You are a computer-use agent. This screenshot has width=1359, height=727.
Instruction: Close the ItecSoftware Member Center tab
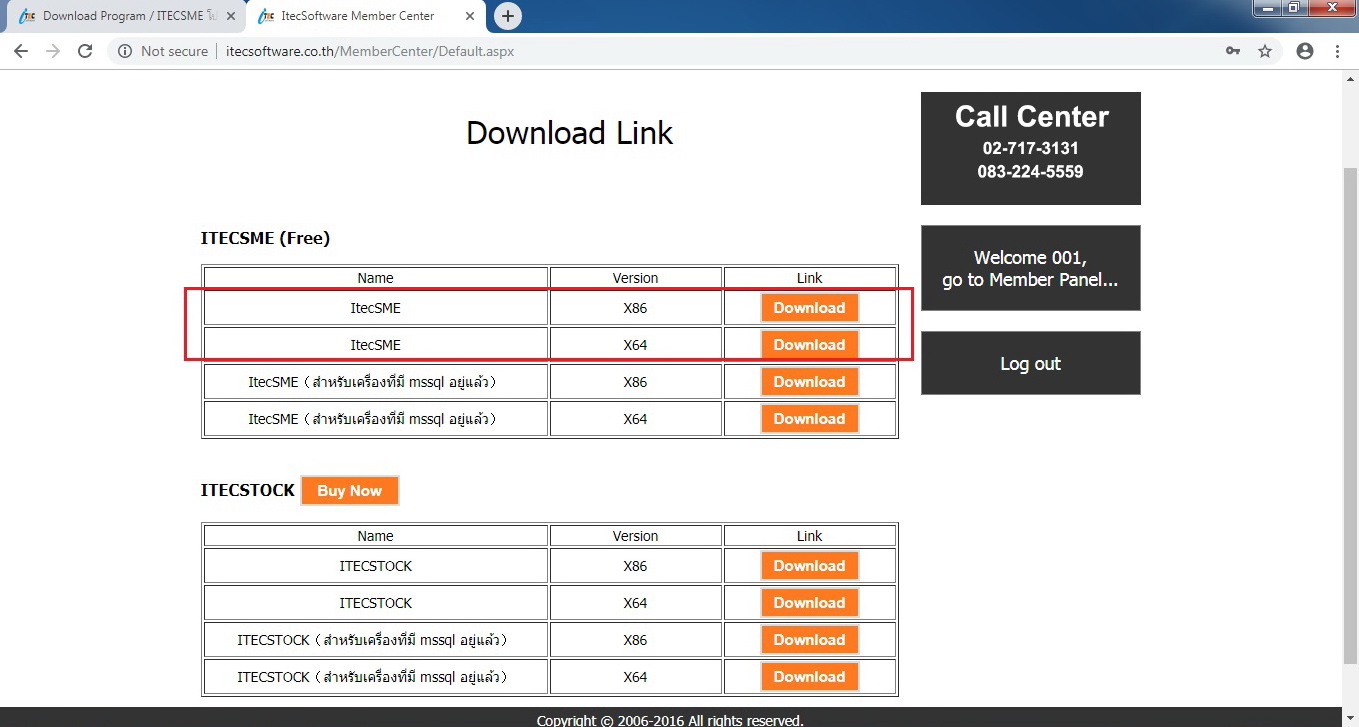click(x=470, y=16)
